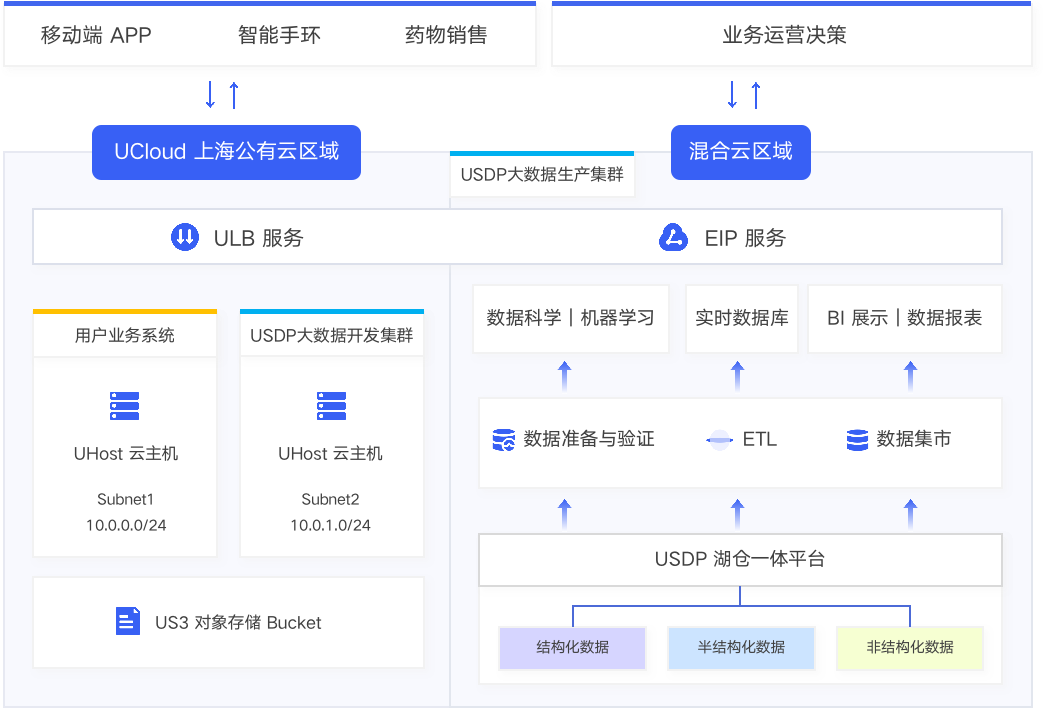The image size is (1045, 709).
Task: Click the 数据集市 label text
Action: [914, 439]
